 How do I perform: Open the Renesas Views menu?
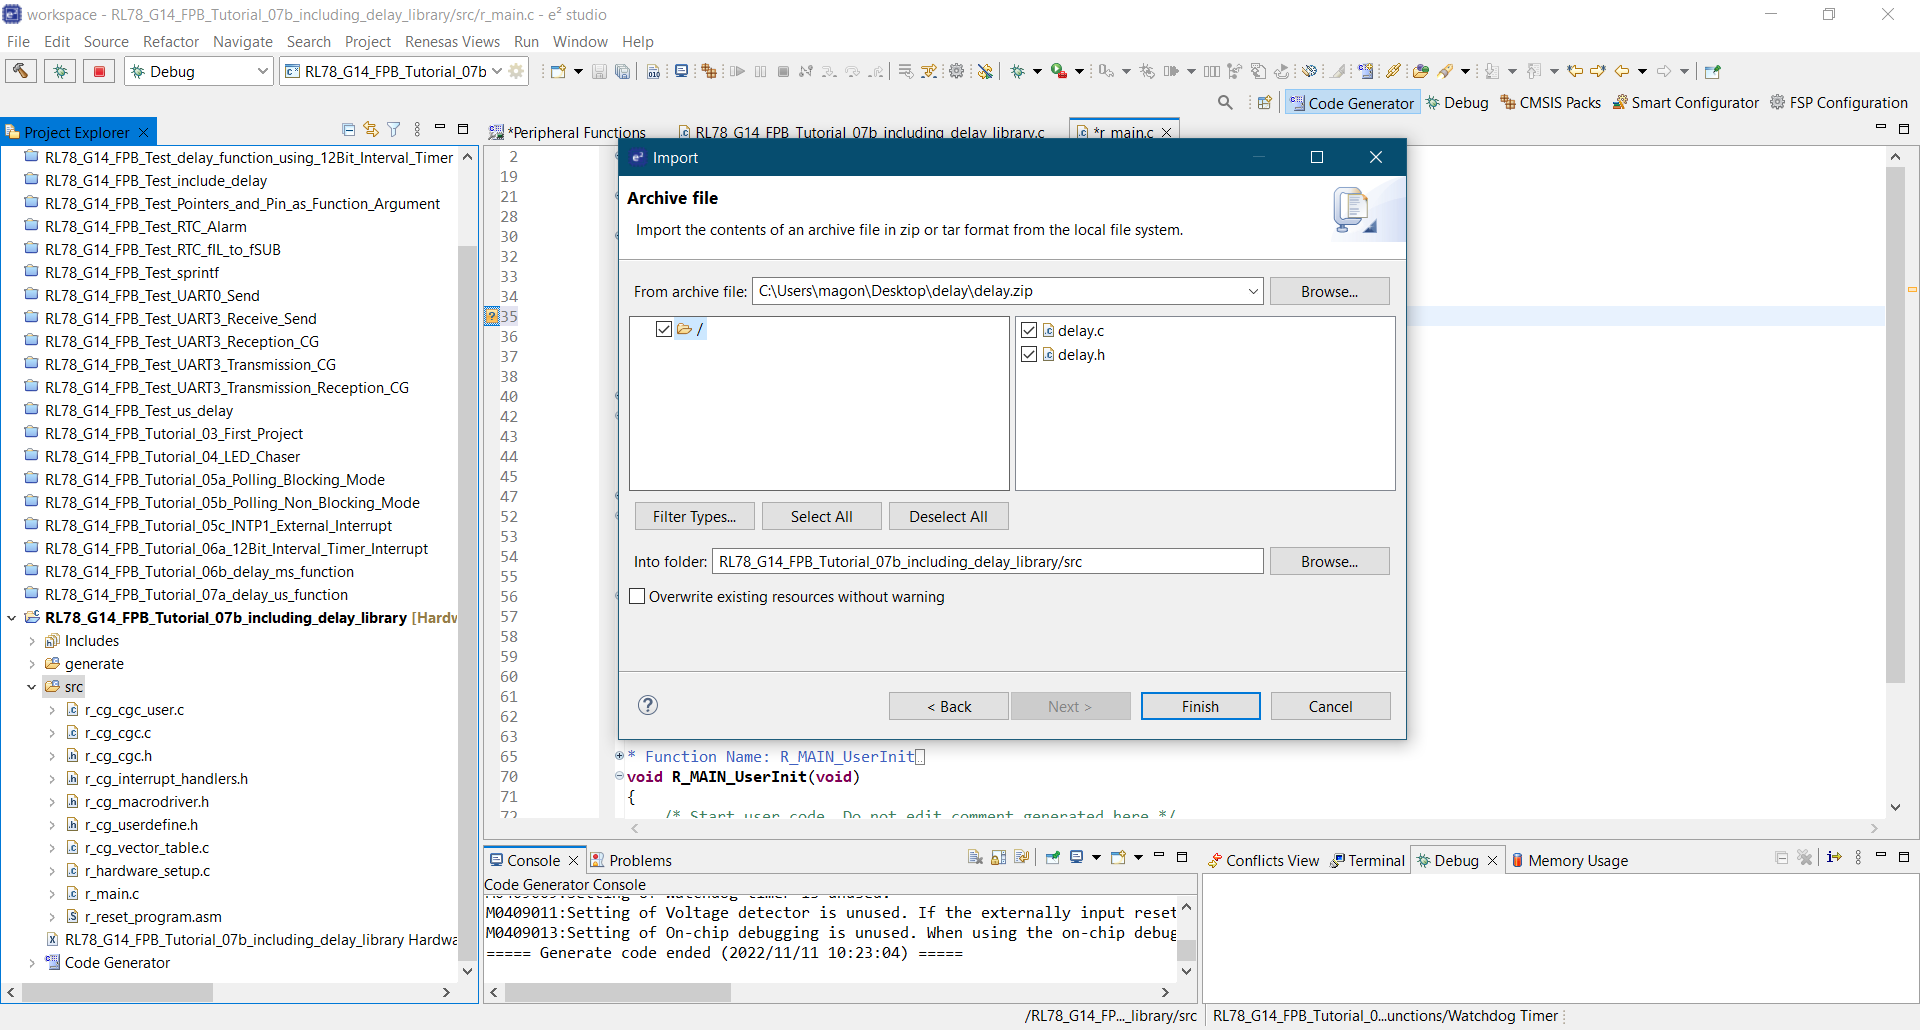click(x=452, y=42)
